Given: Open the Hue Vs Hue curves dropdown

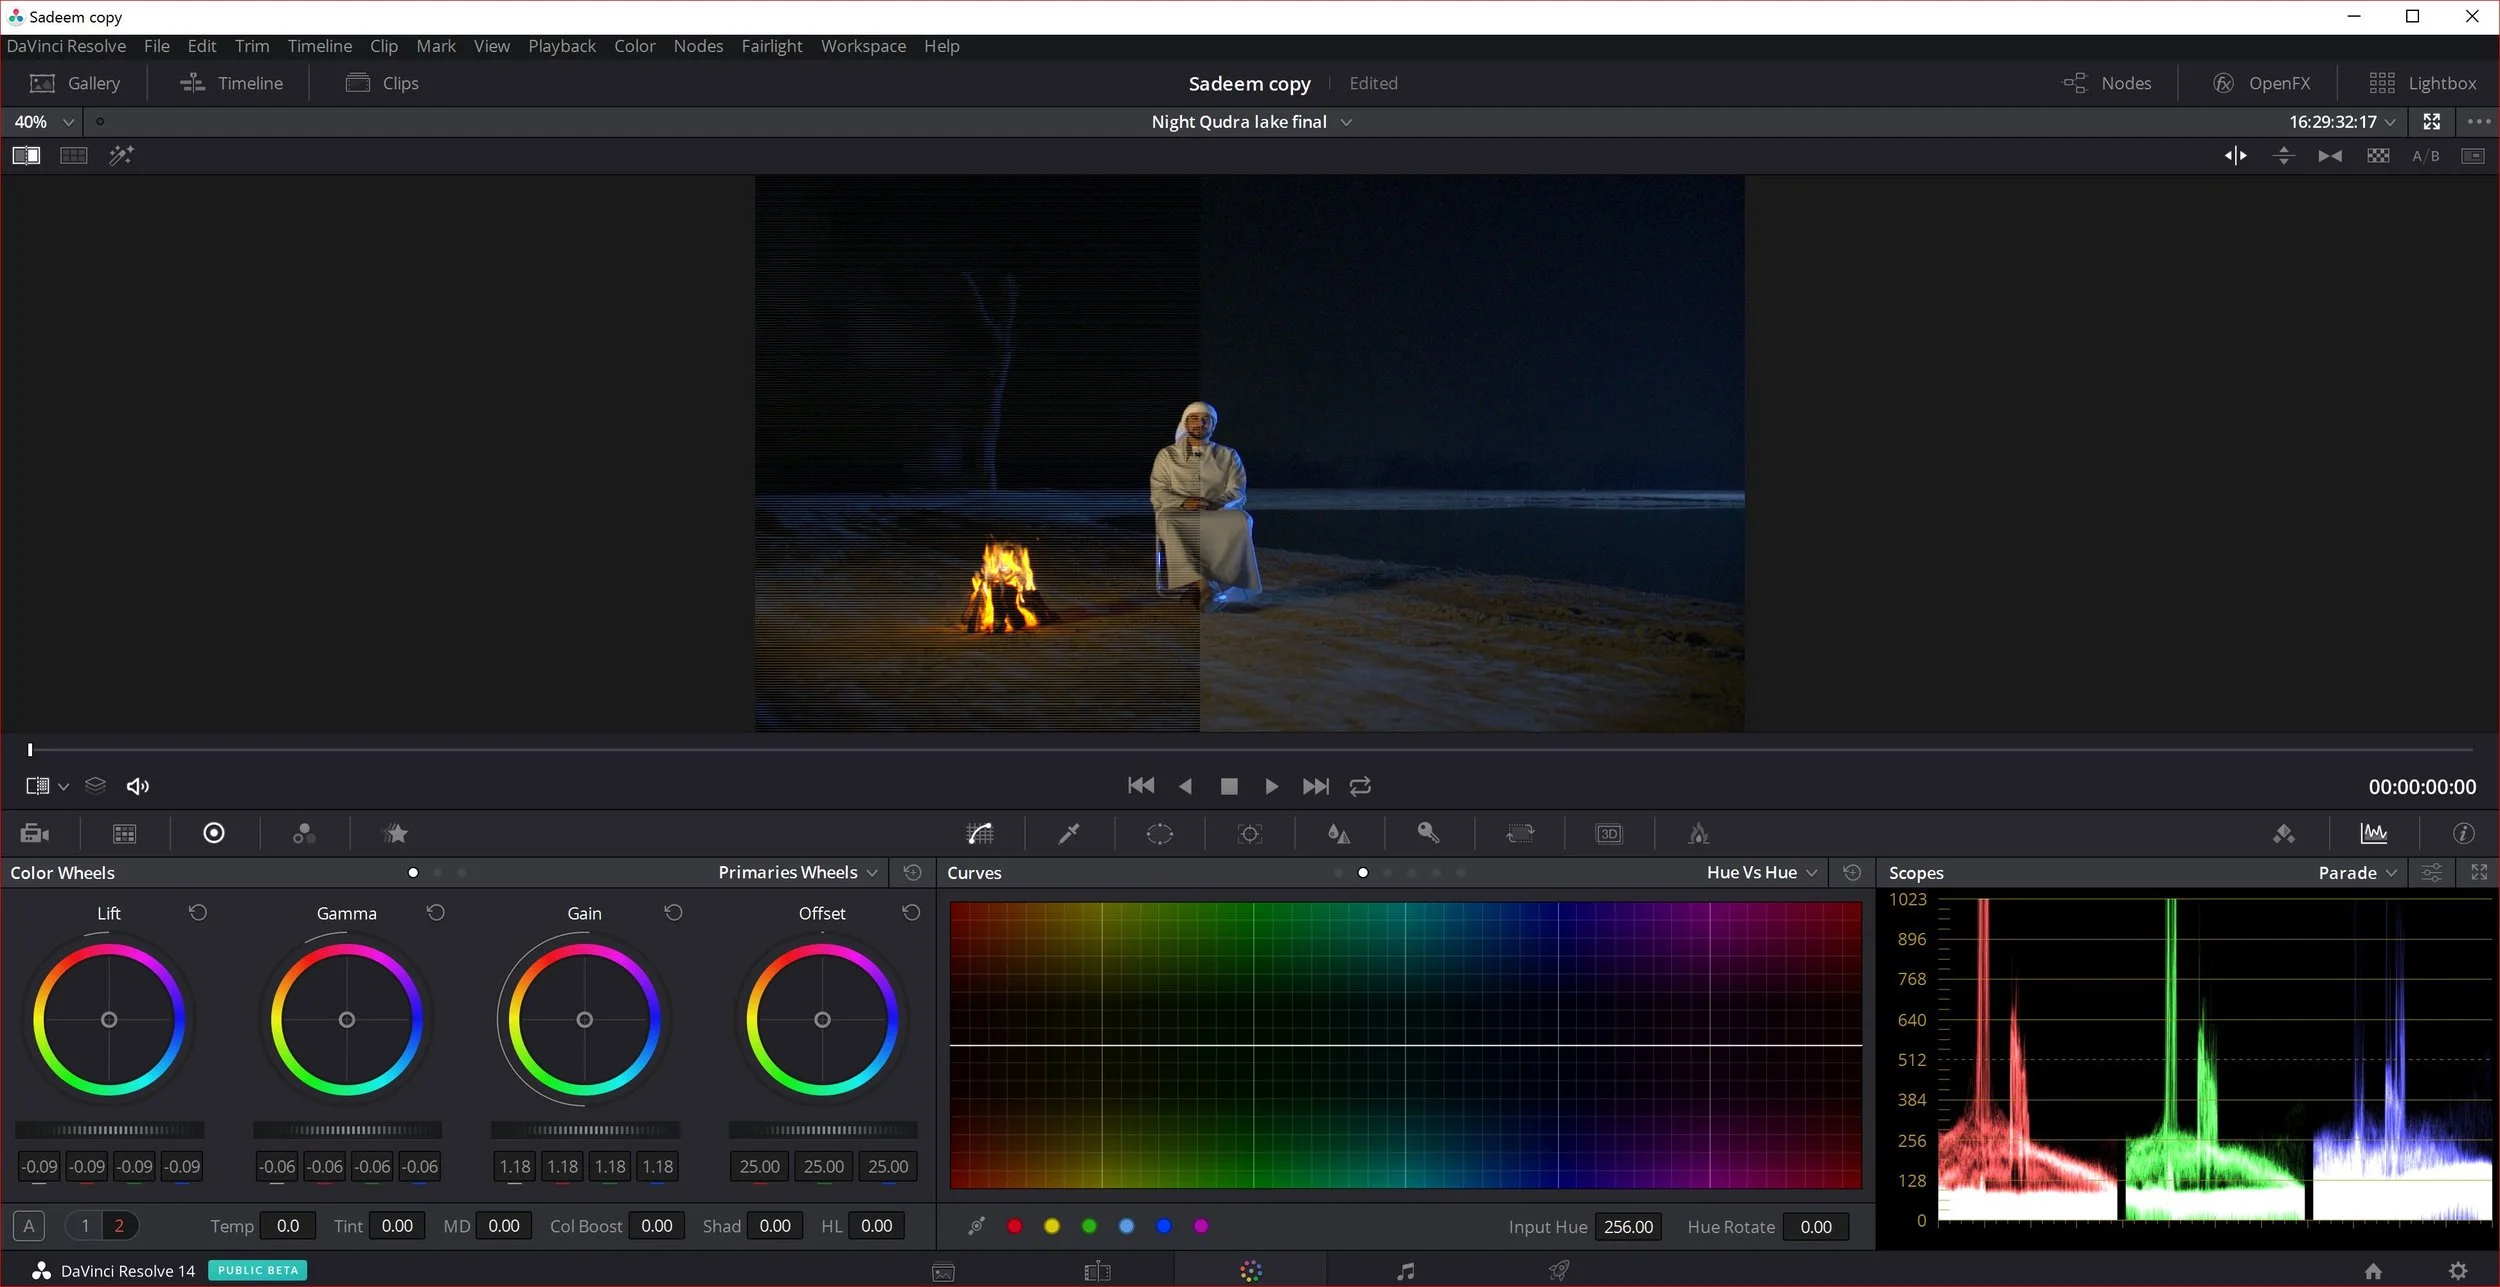Looking at the screenshot, I should (x=1758, y=872).
